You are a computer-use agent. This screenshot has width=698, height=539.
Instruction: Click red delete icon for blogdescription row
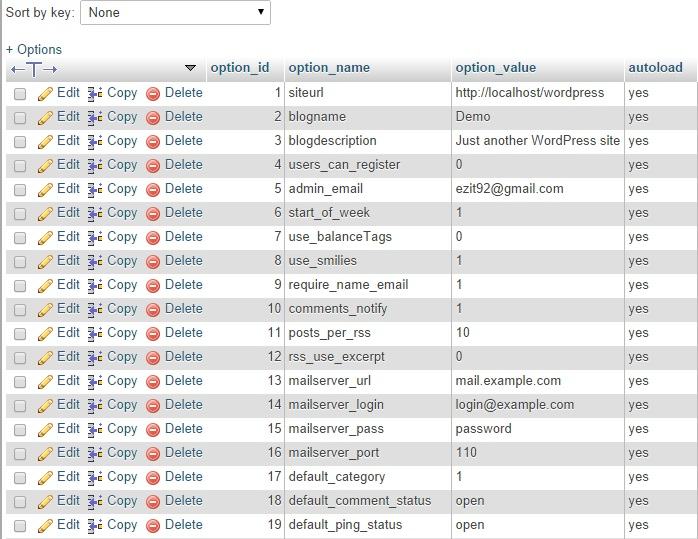pyautogui.click(x=153, y=142)
